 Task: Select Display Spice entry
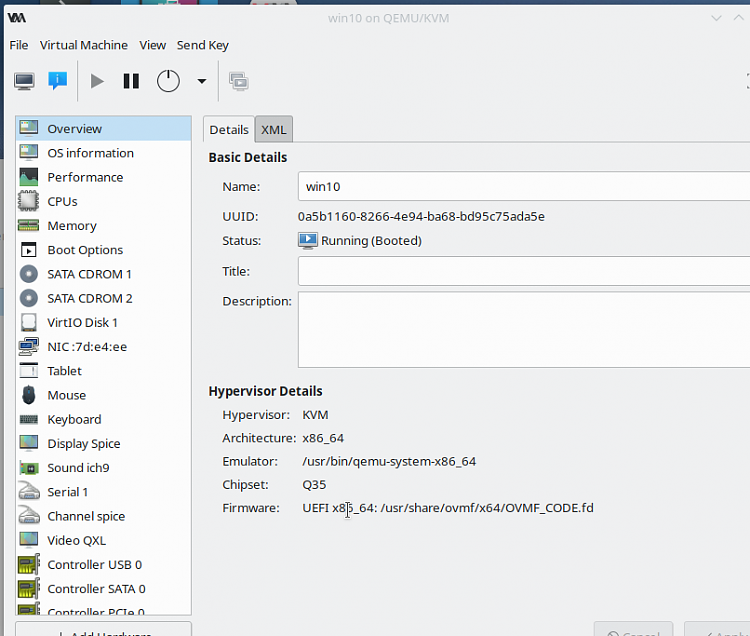[103, 444]
